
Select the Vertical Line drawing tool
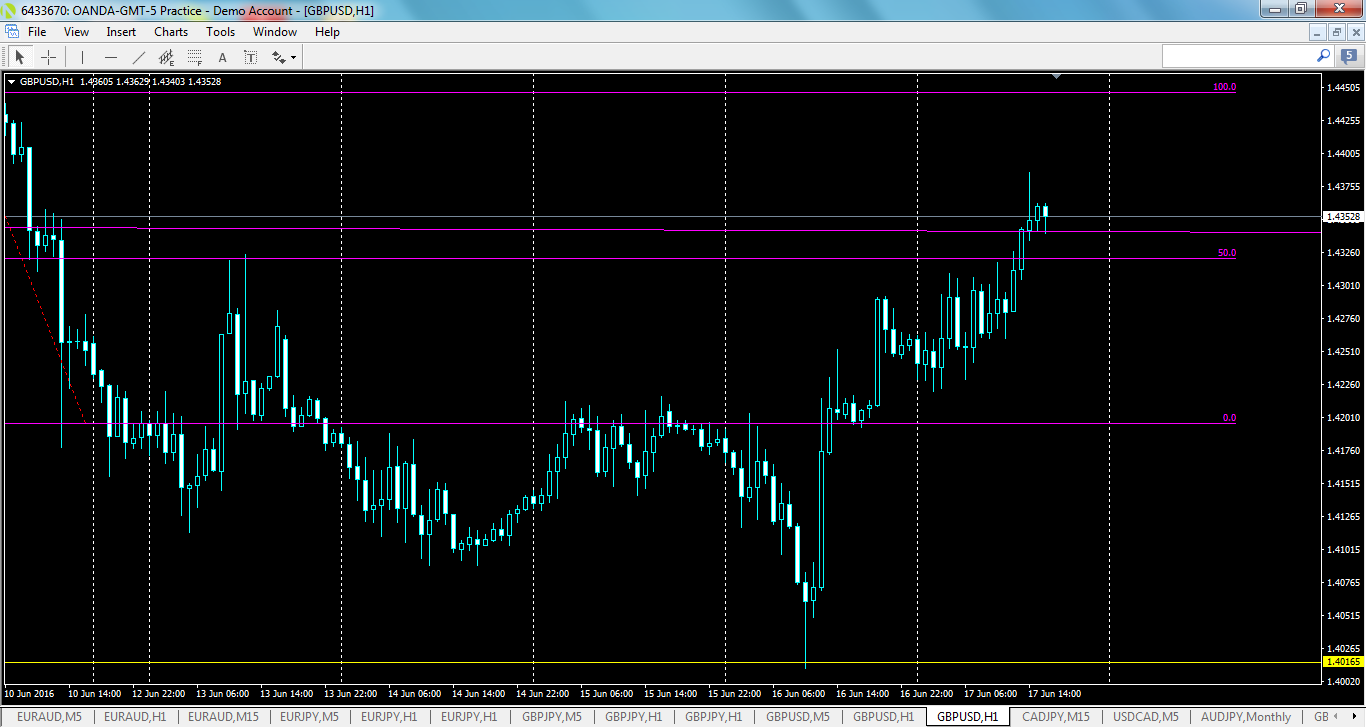[x=82, y=57]
